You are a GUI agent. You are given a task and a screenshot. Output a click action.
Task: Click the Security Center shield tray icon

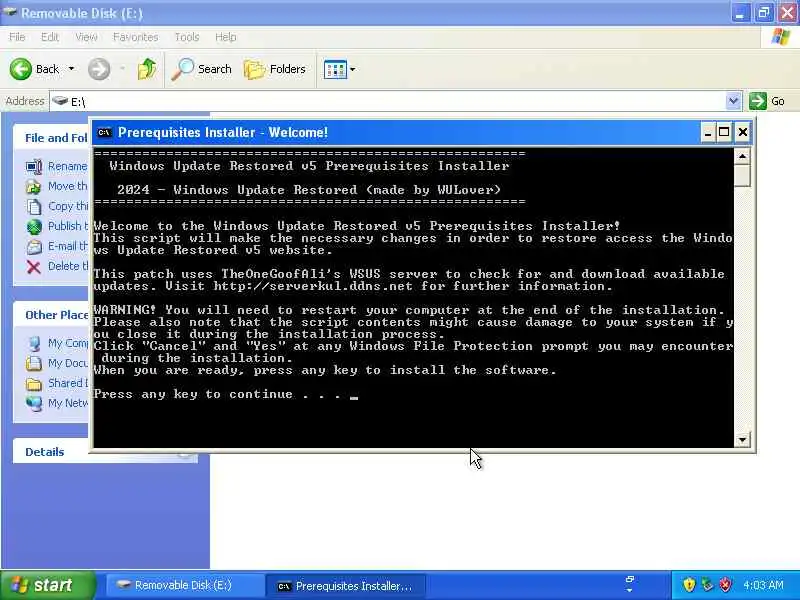click(x=689, y=585)
